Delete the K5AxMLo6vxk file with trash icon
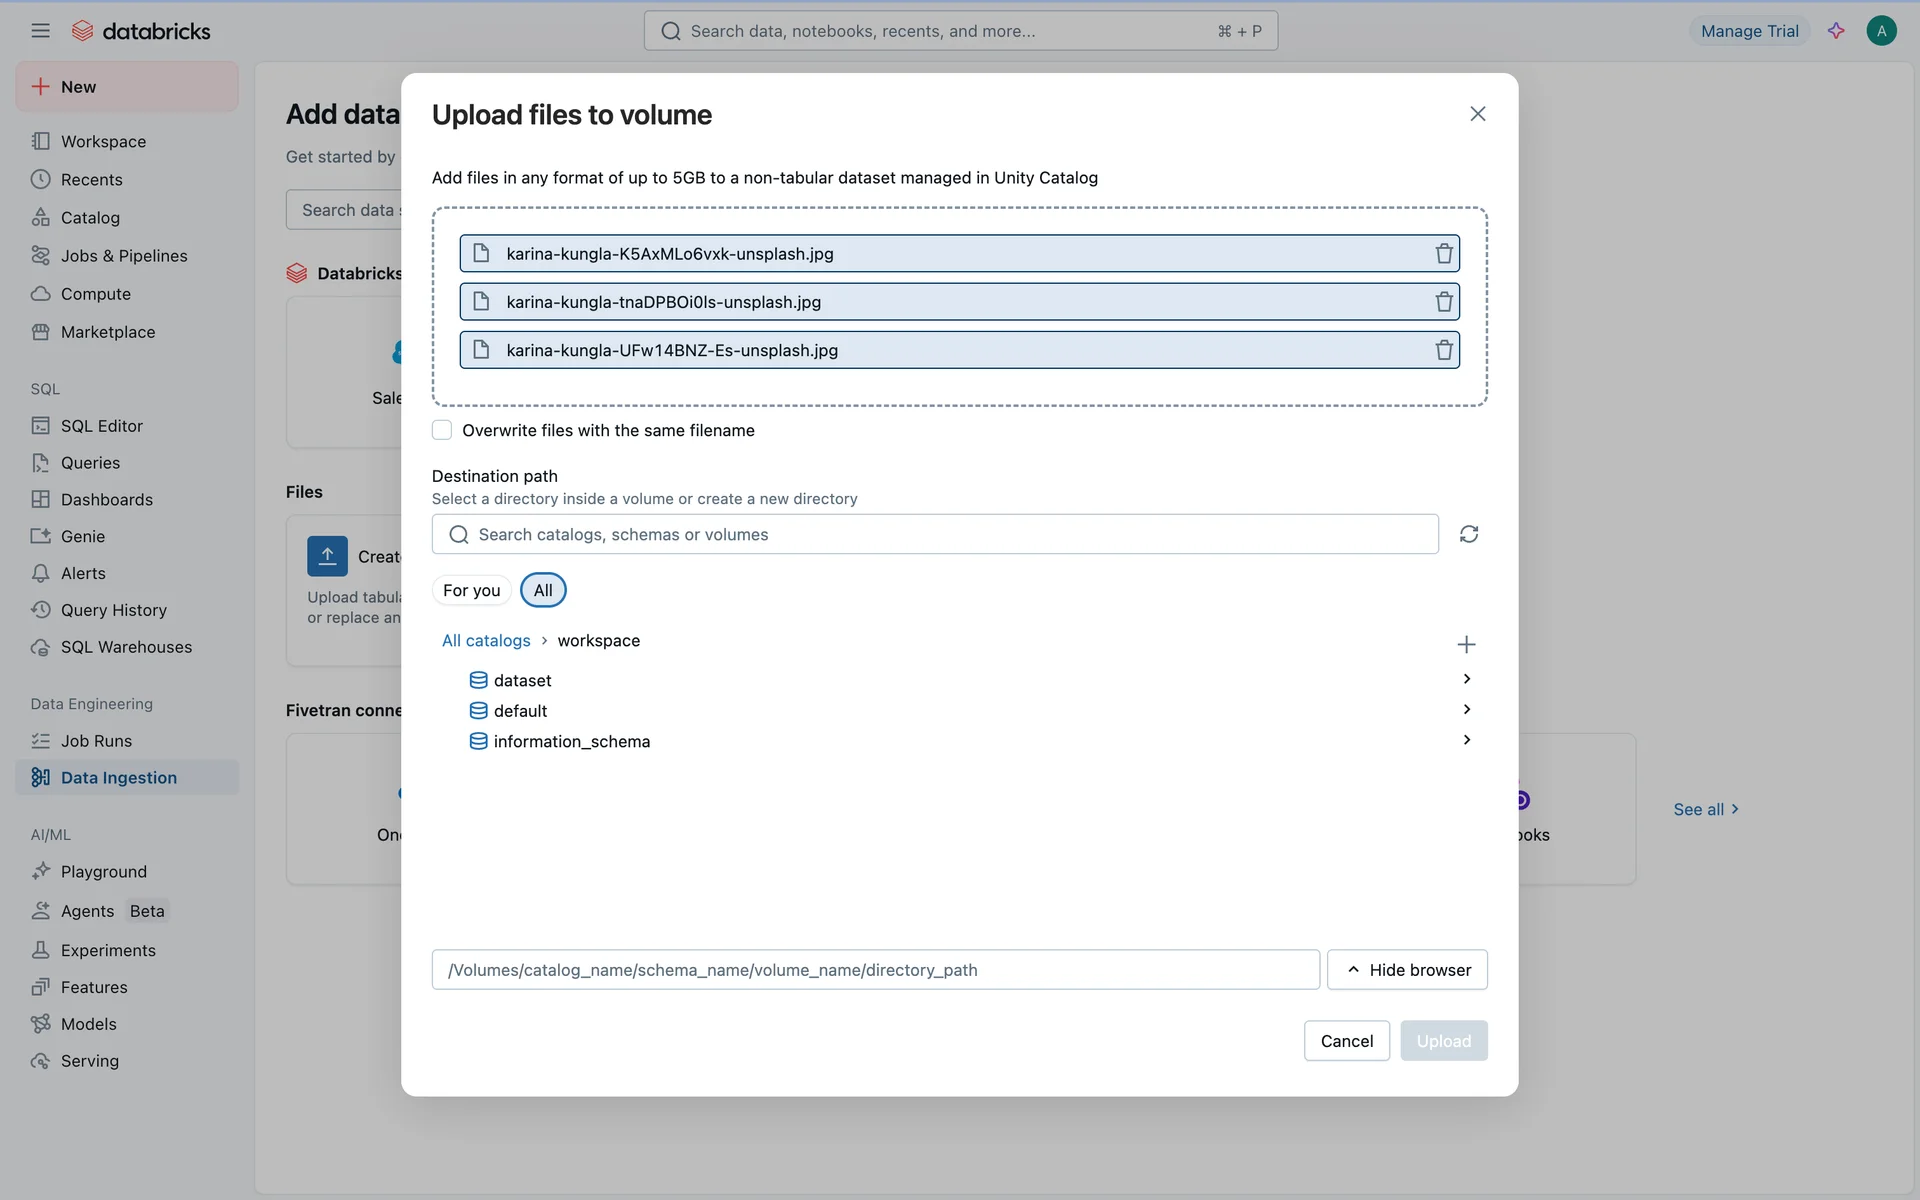Image resolution: width=1920 pixels, height=1200 pixels. click(1443, 254)
